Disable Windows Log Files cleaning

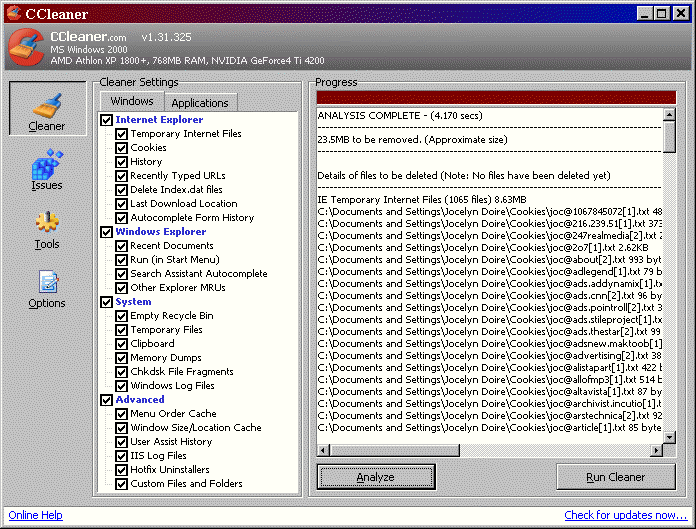tap(121, 386)
